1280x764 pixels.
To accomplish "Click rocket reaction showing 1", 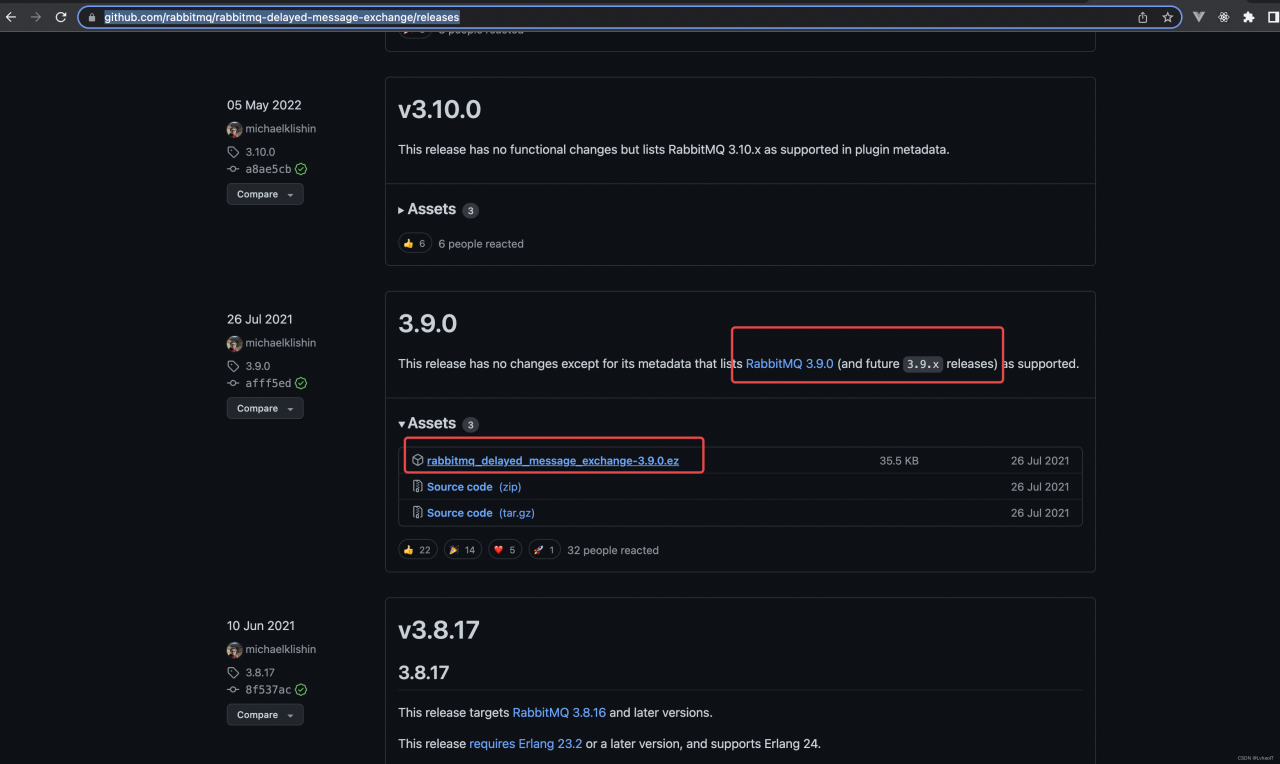I will (x=544, y=550).
